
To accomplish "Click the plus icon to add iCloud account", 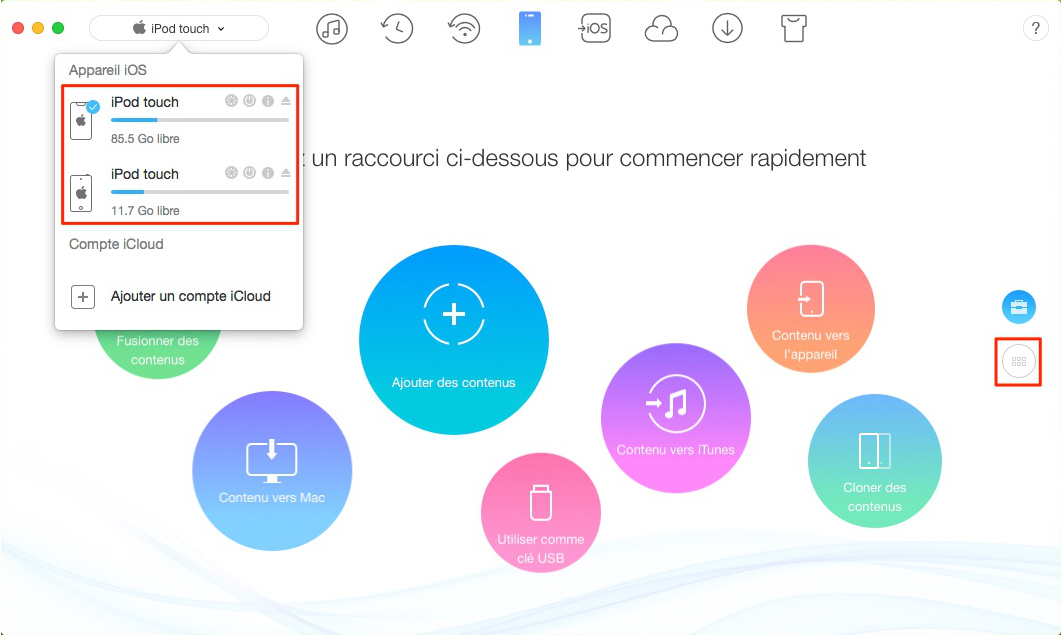I will coord(83,296).
